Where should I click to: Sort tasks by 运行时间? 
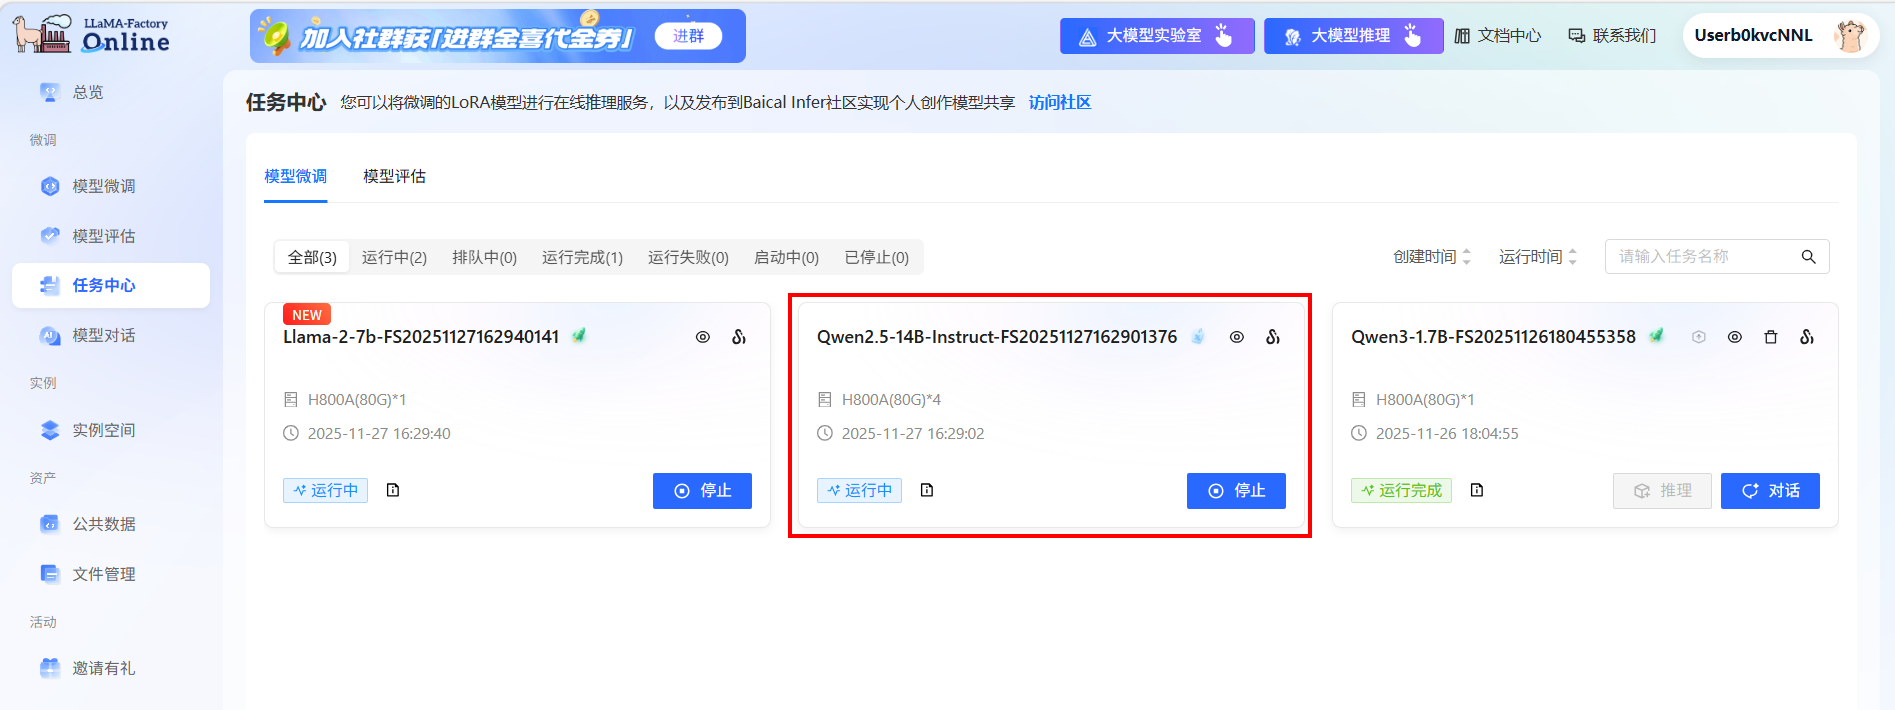point(1538,257)
